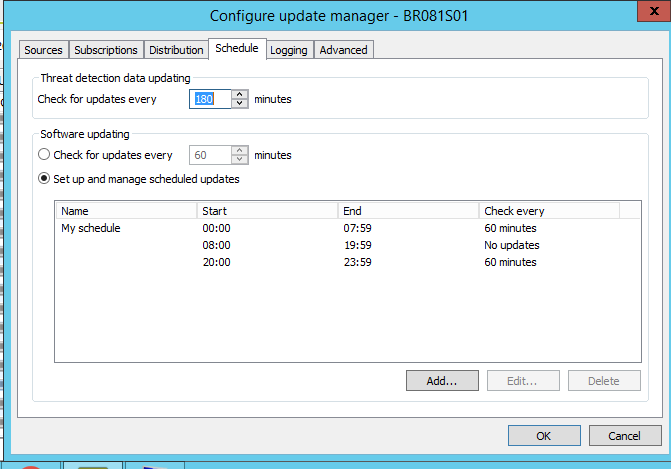Select the 'My schedule' row

point(91,228)
